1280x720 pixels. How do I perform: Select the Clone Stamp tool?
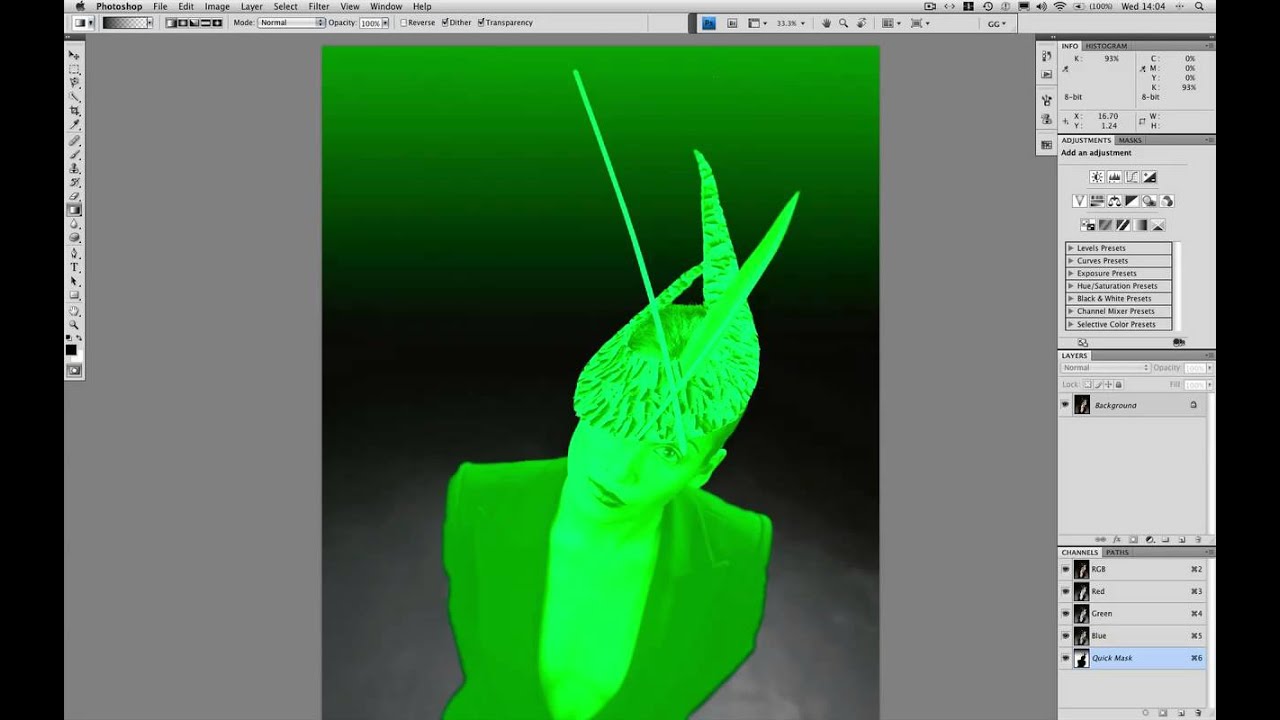(74, 167)
